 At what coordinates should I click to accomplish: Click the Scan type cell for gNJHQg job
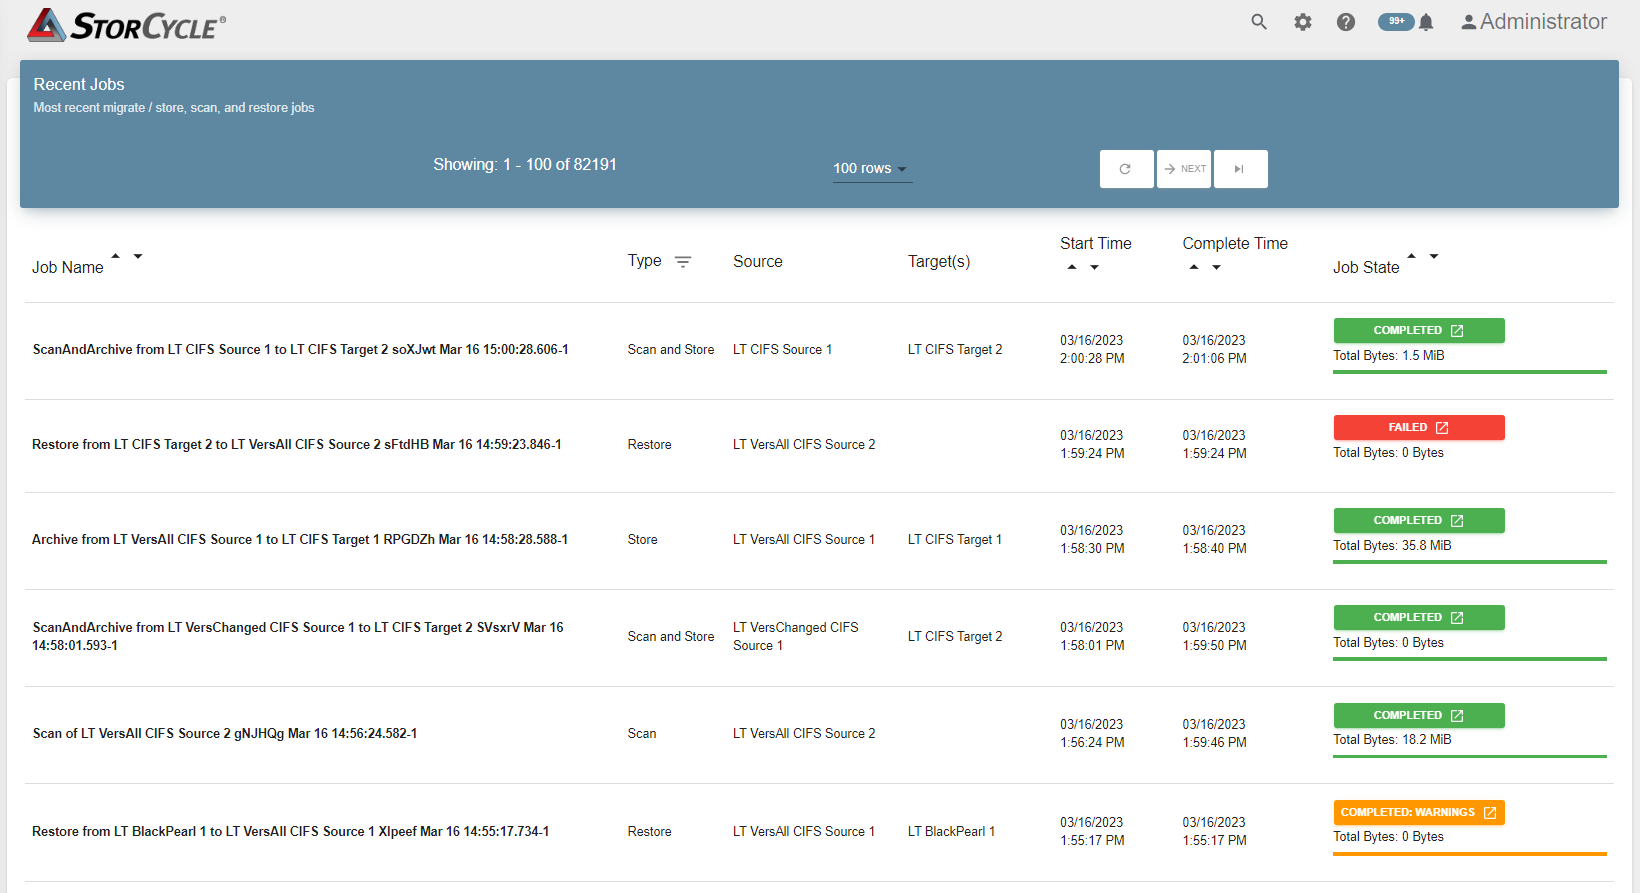click(x=642, y=733)
